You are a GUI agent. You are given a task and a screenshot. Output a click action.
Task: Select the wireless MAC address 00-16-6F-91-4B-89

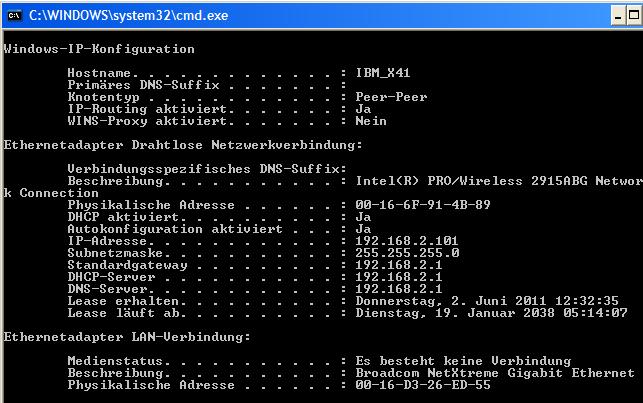pos(423,205)
